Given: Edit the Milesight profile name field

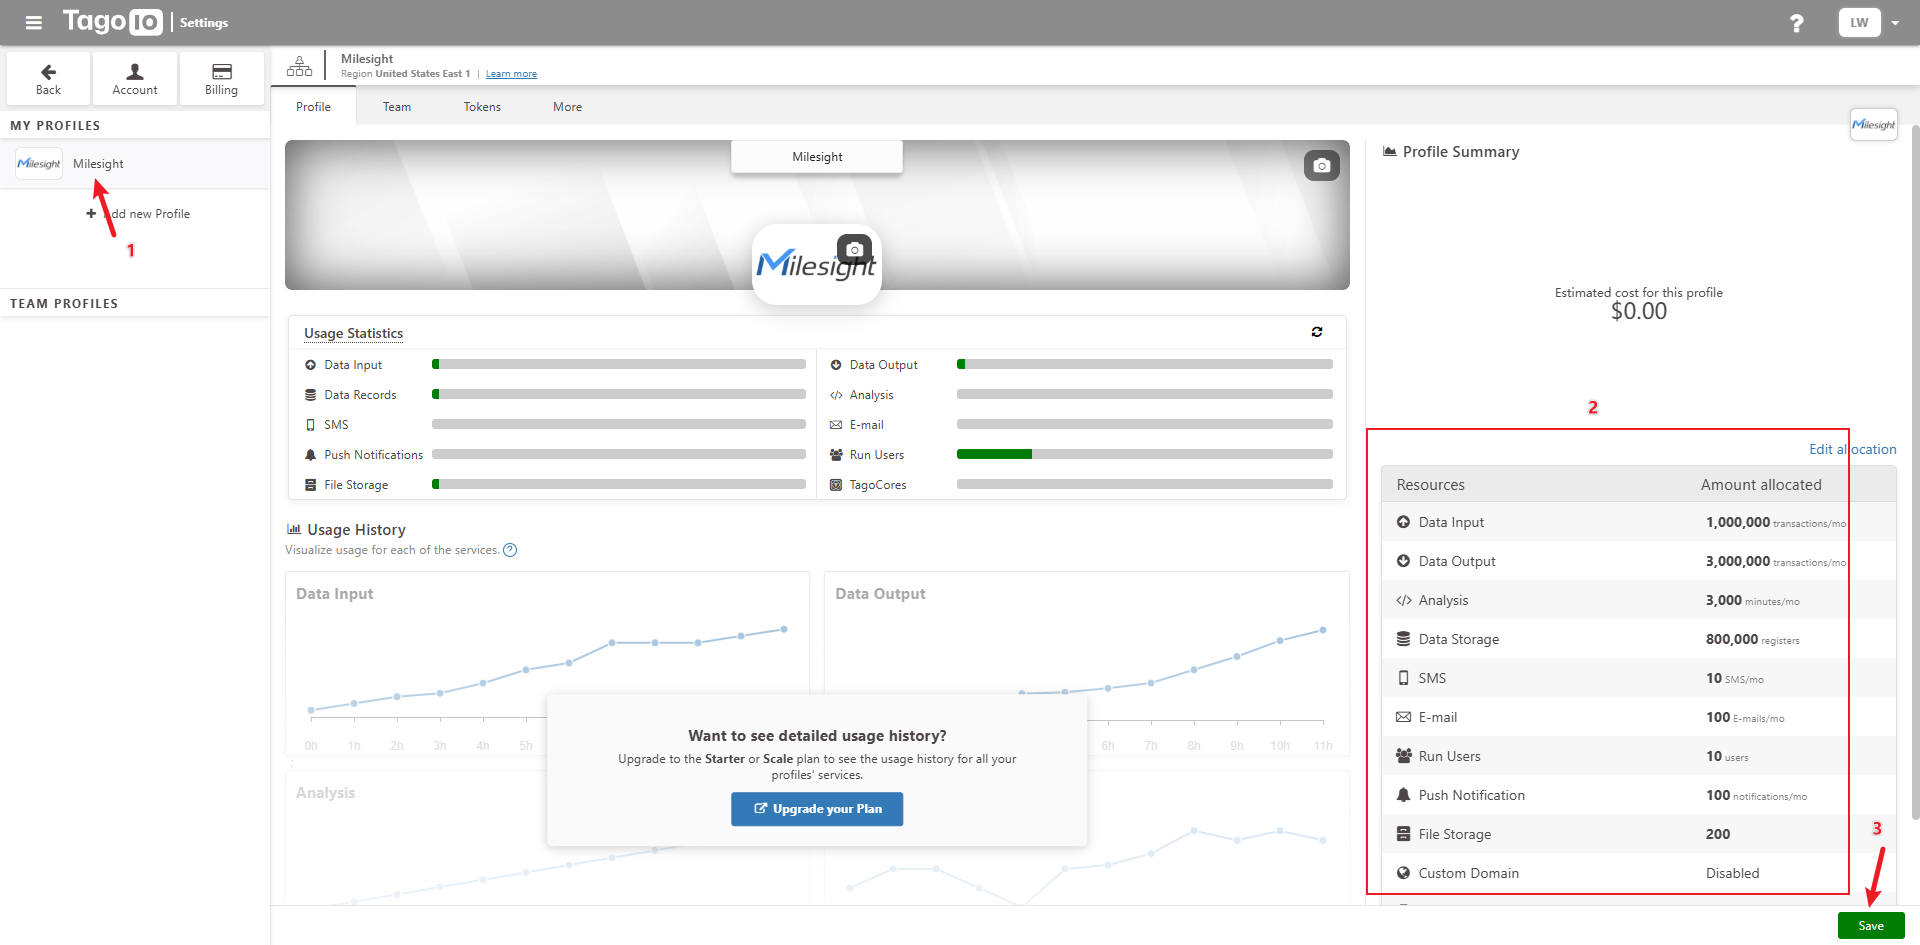Looking at the screenshot, I should [817, 157].
